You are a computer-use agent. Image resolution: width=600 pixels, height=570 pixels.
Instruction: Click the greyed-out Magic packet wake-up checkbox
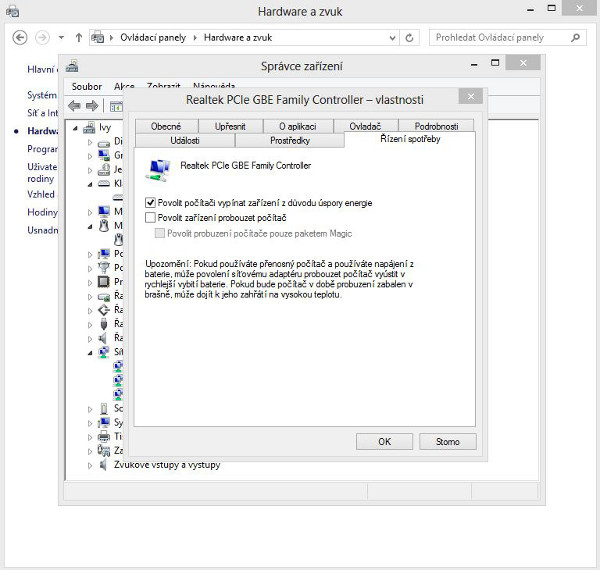pyautogui.click(x=160, y=233)
